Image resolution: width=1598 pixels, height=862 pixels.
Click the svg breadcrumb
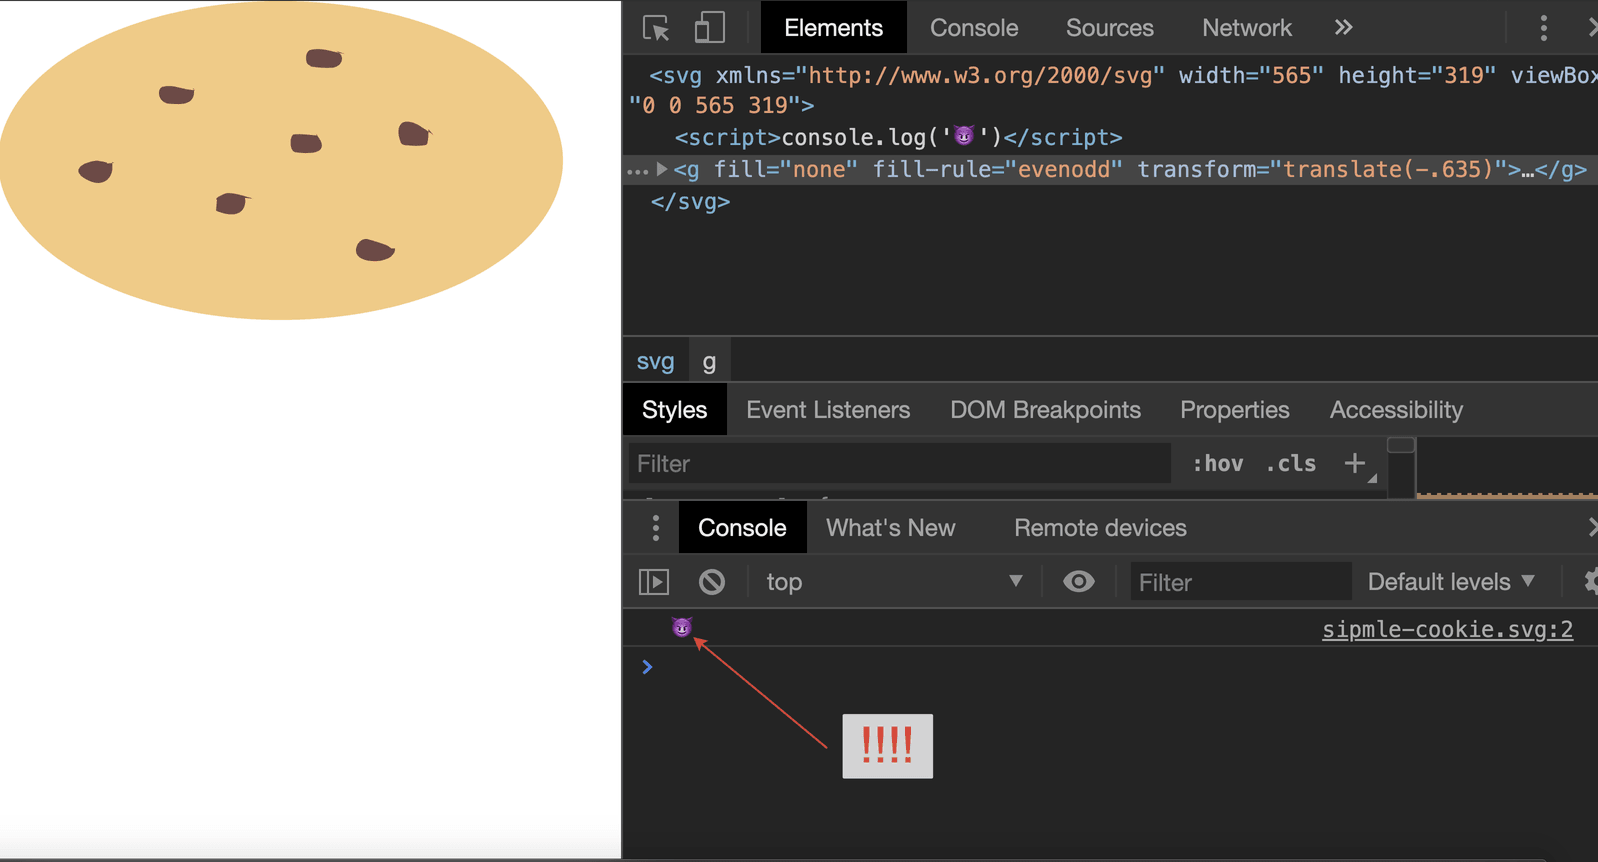click(656, 361)
